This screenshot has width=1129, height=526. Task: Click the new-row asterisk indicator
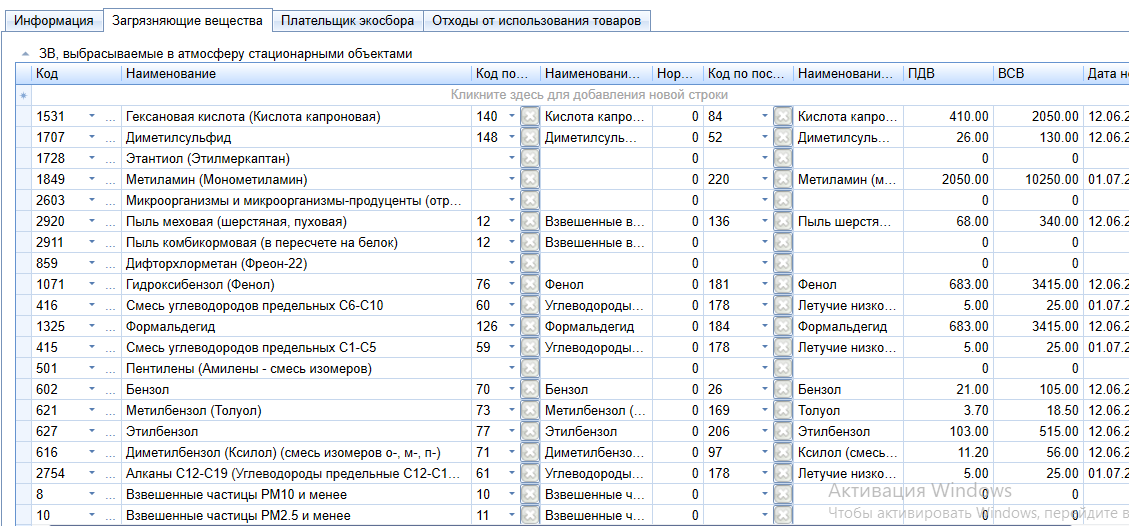click(x=24, y=95)
